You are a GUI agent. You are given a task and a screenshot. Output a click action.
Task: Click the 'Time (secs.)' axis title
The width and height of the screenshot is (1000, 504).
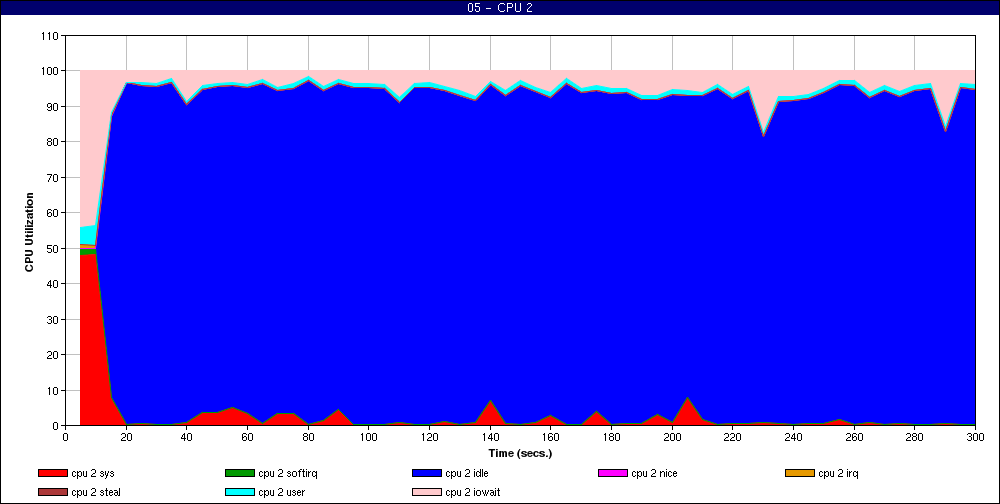click(x=520, y=454)
